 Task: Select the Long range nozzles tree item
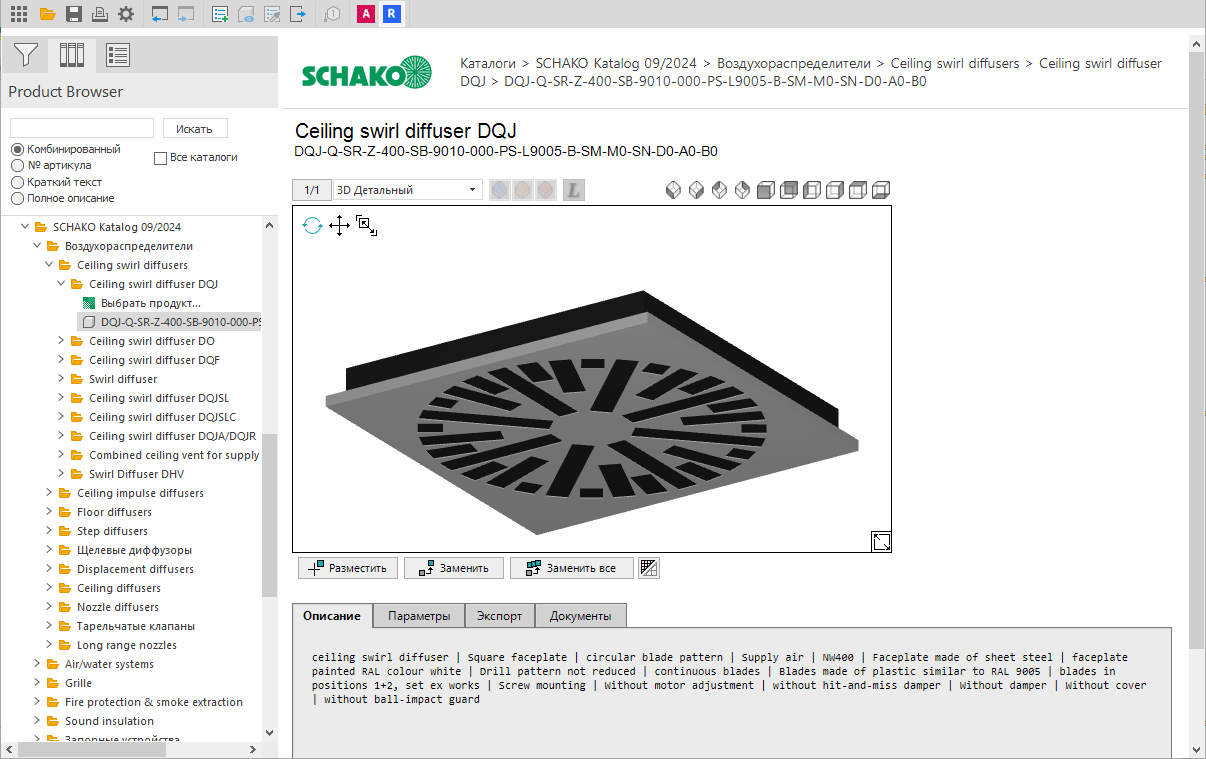tap(127, 645)
